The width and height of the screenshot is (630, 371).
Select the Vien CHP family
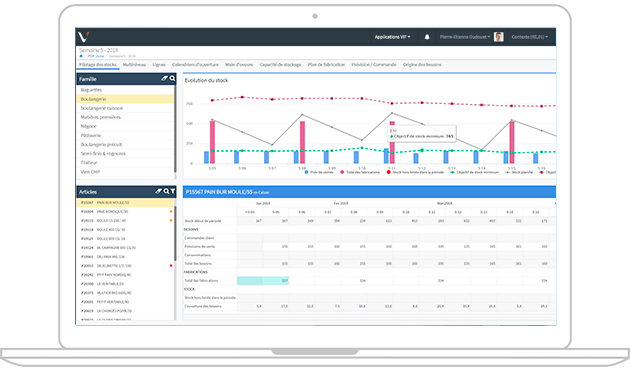point(125,172)
